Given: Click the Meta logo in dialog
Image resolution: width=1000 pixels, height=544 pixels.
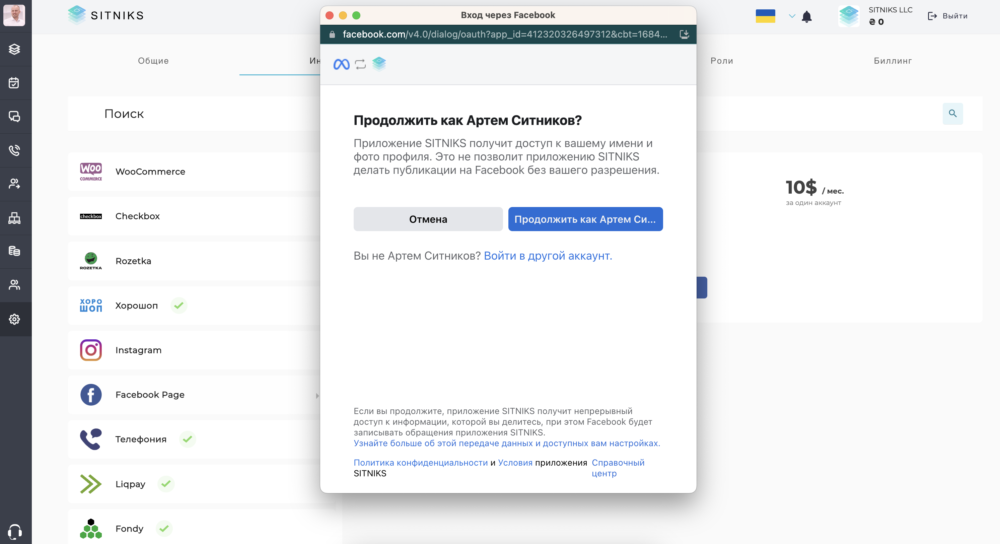Looking at the screenshot, I should coord(341,64).
